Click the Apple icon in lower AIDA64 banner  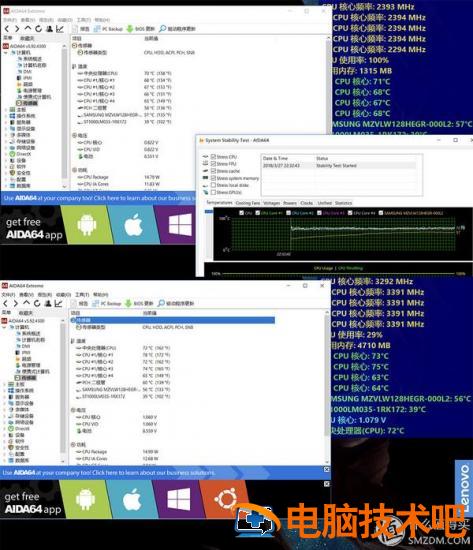click(x=132, y=499)
